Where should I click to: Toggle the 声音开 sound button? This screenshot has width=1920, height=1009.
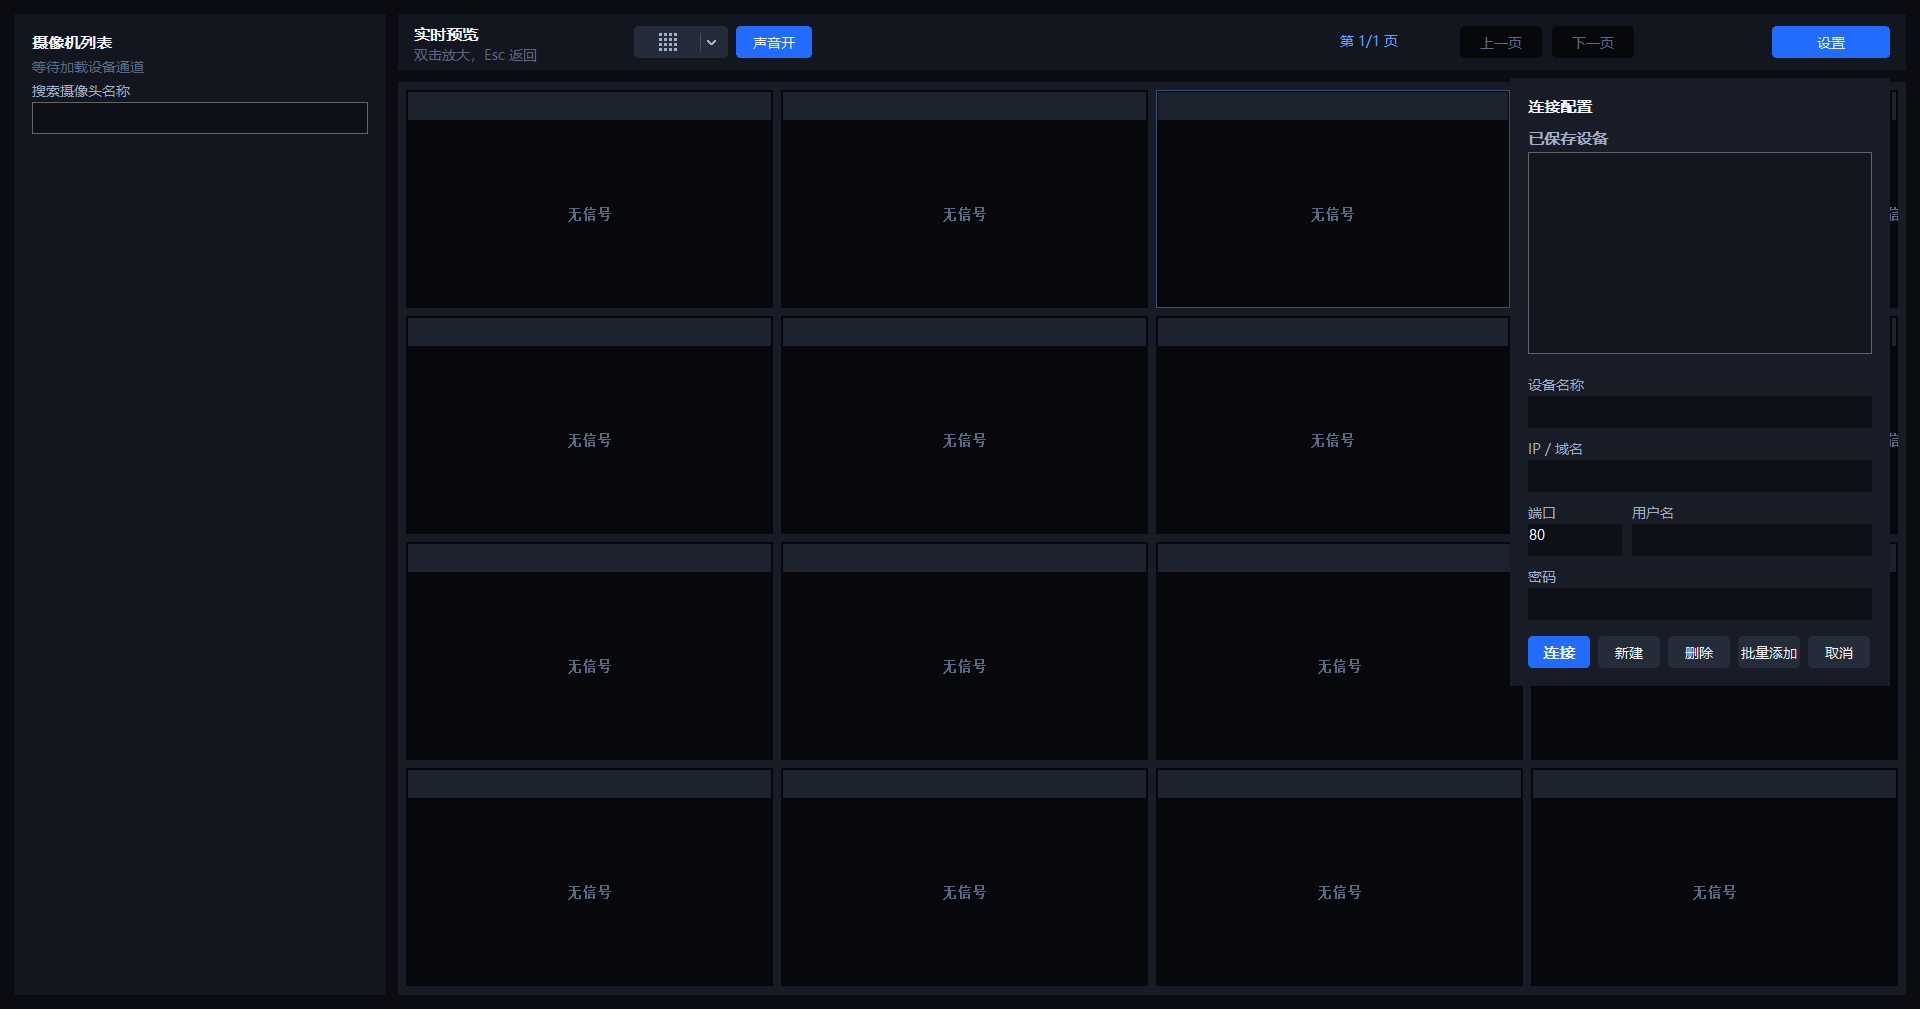[774, 42]
